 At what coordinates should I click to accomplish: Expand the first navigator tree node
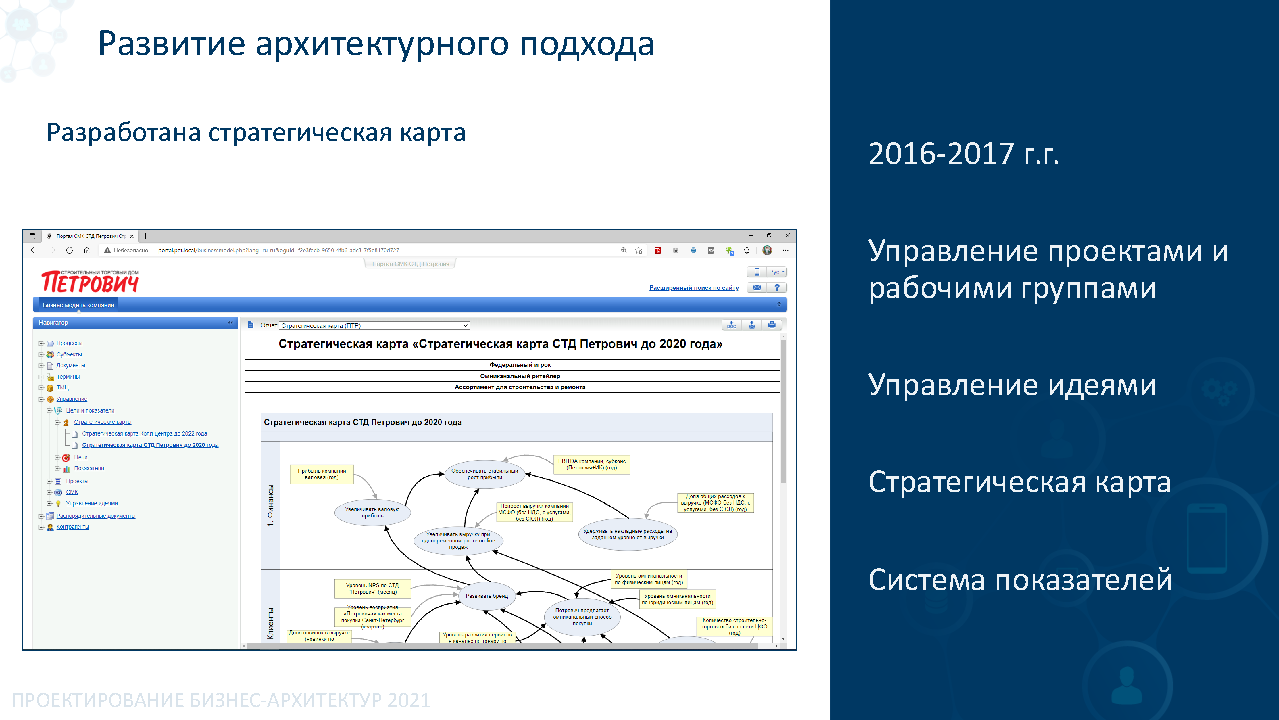click(41, 343)
